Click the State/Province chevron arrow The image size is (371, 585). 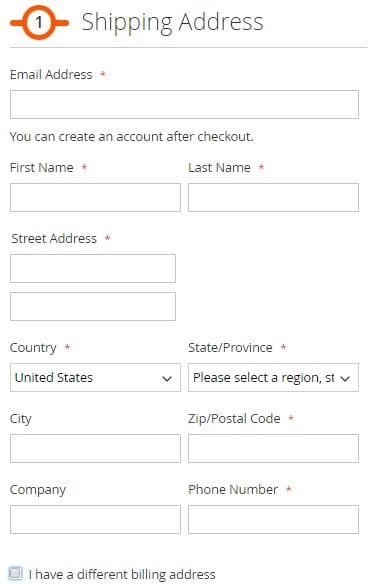345,379
